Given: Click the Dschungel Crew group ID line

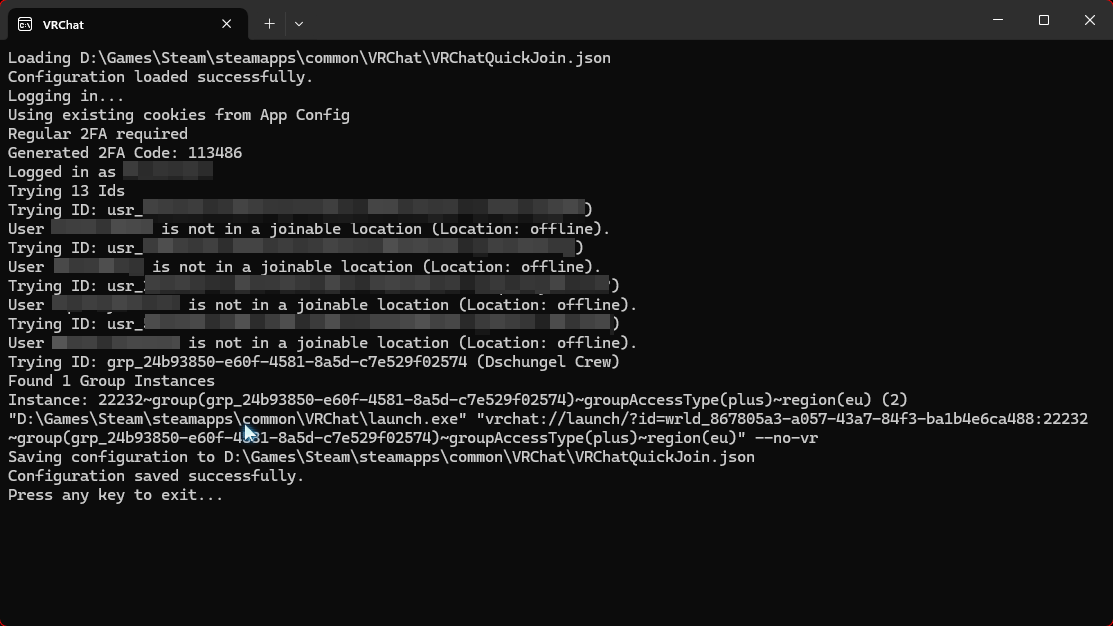Looking at the screenshot, I should point(314,362).
